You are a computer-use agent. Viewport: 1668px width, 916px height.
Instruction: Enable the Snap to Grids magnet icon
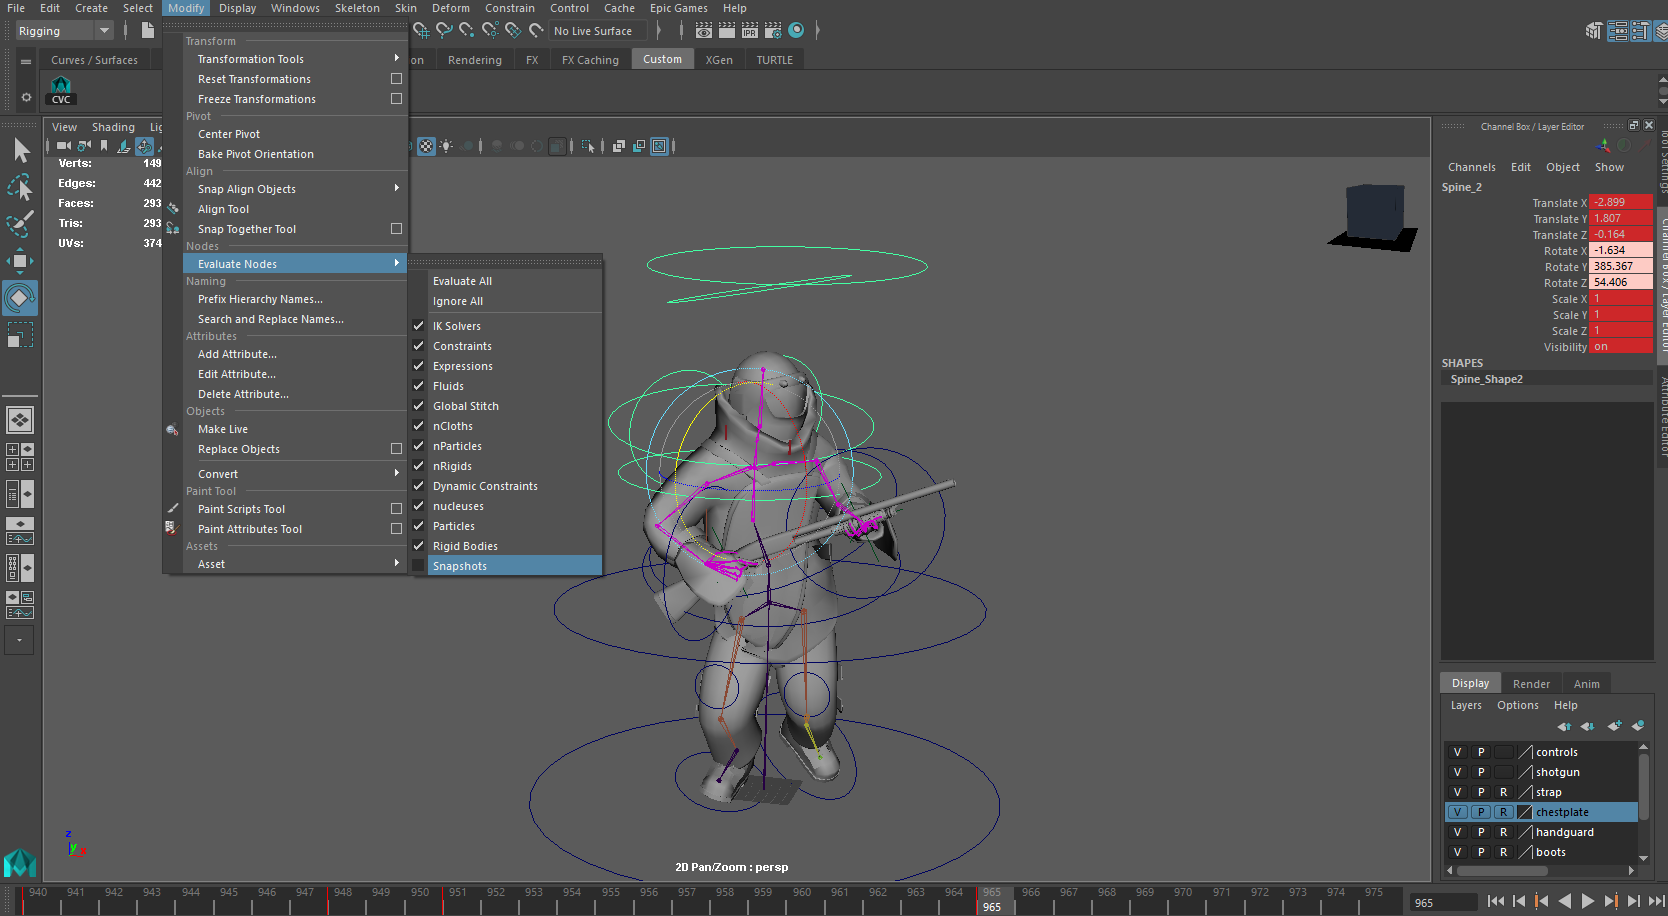pyautogui.click(x=422, y=31)
